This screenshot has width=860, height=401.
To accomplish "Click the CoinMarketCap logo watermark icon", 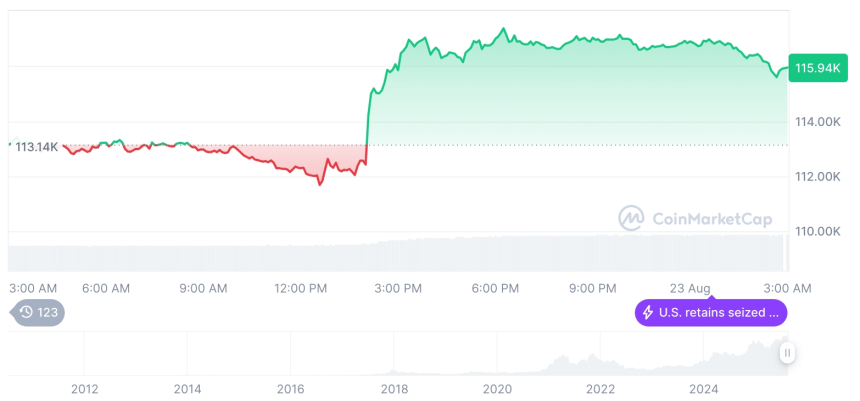I will point(631,217).
